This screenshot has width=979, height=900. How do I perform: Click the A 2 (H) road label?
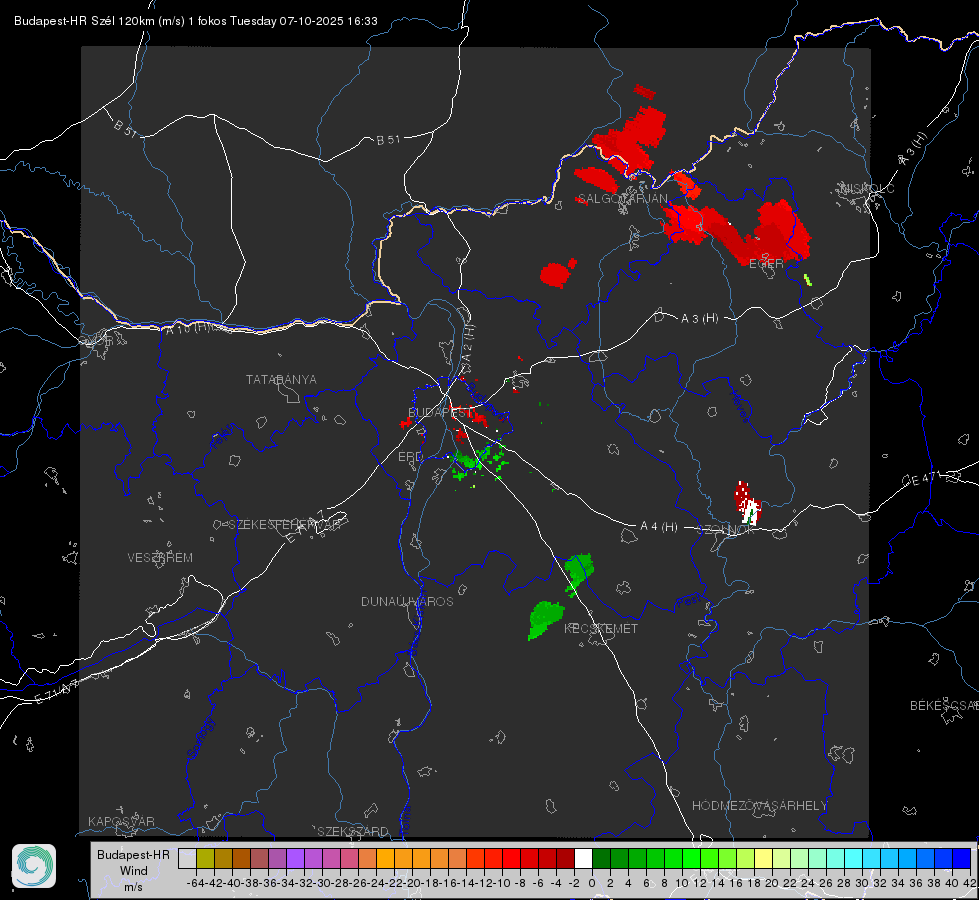pyautogui.click(x=468, y=344)
